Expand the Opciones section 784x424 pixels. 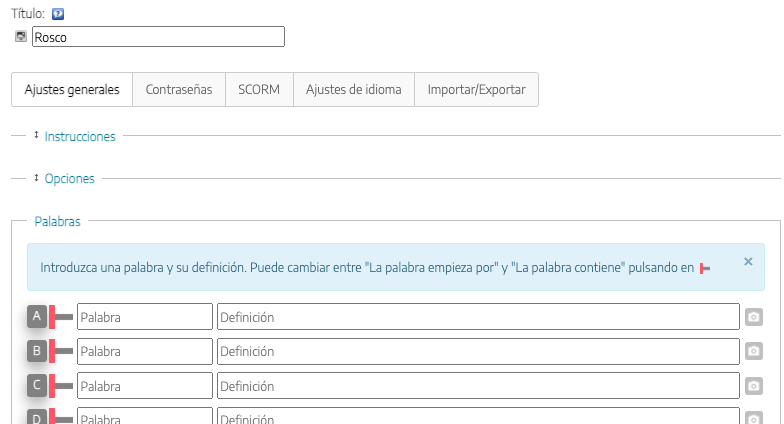(x=69, y=178)
